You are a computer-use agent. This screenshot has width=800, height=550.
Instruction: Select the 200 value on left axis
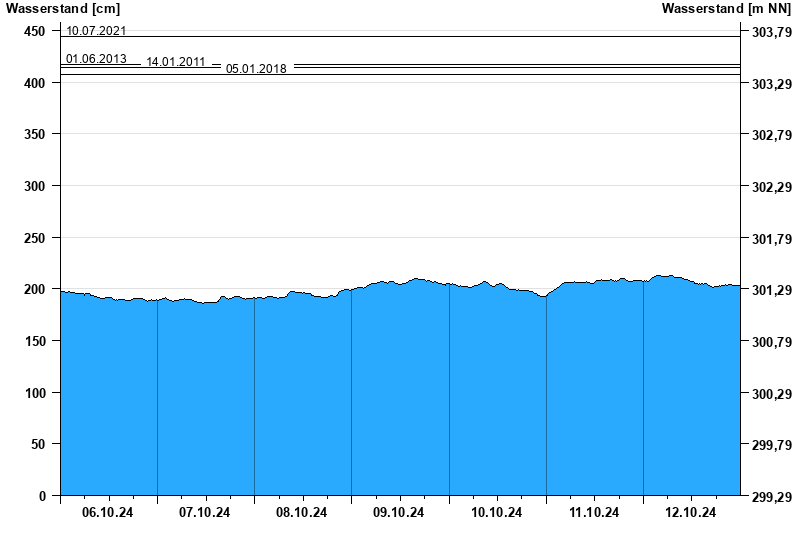(x=34, y=289)
